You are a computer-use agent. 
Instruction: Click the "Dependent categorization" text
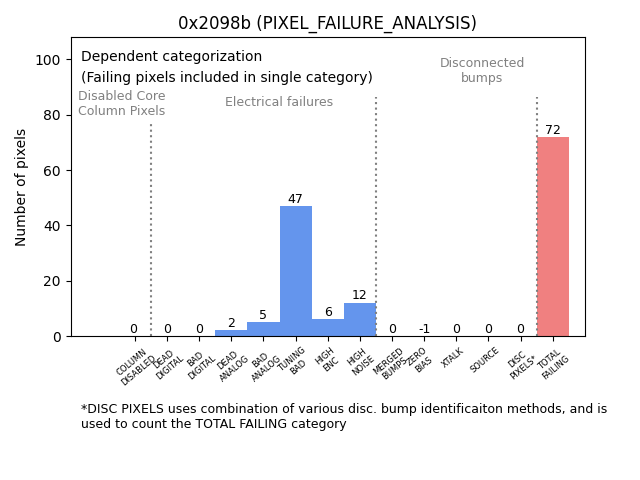pyautogui.click(x=171, y=57)
